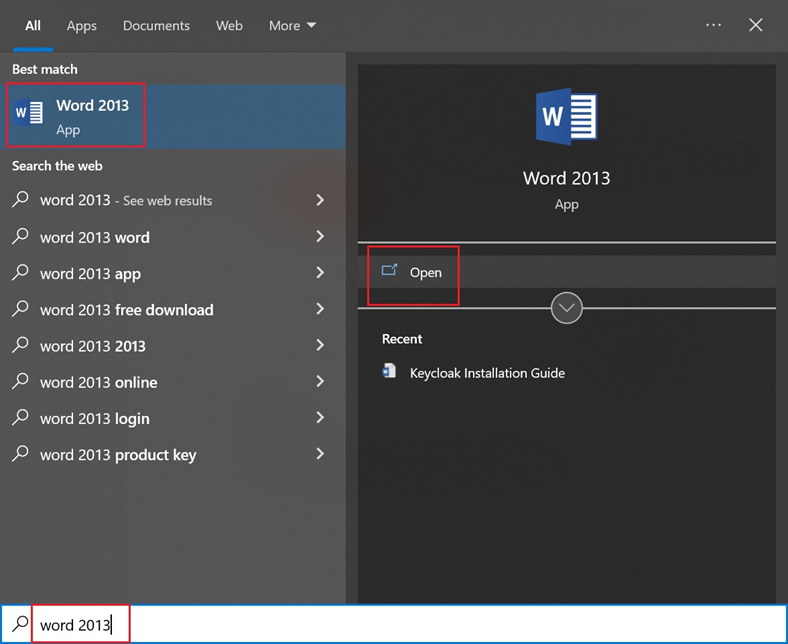Select the Word 2013 best match result
The width and height of the screenshot is (788, 644).
coord(173,116)
